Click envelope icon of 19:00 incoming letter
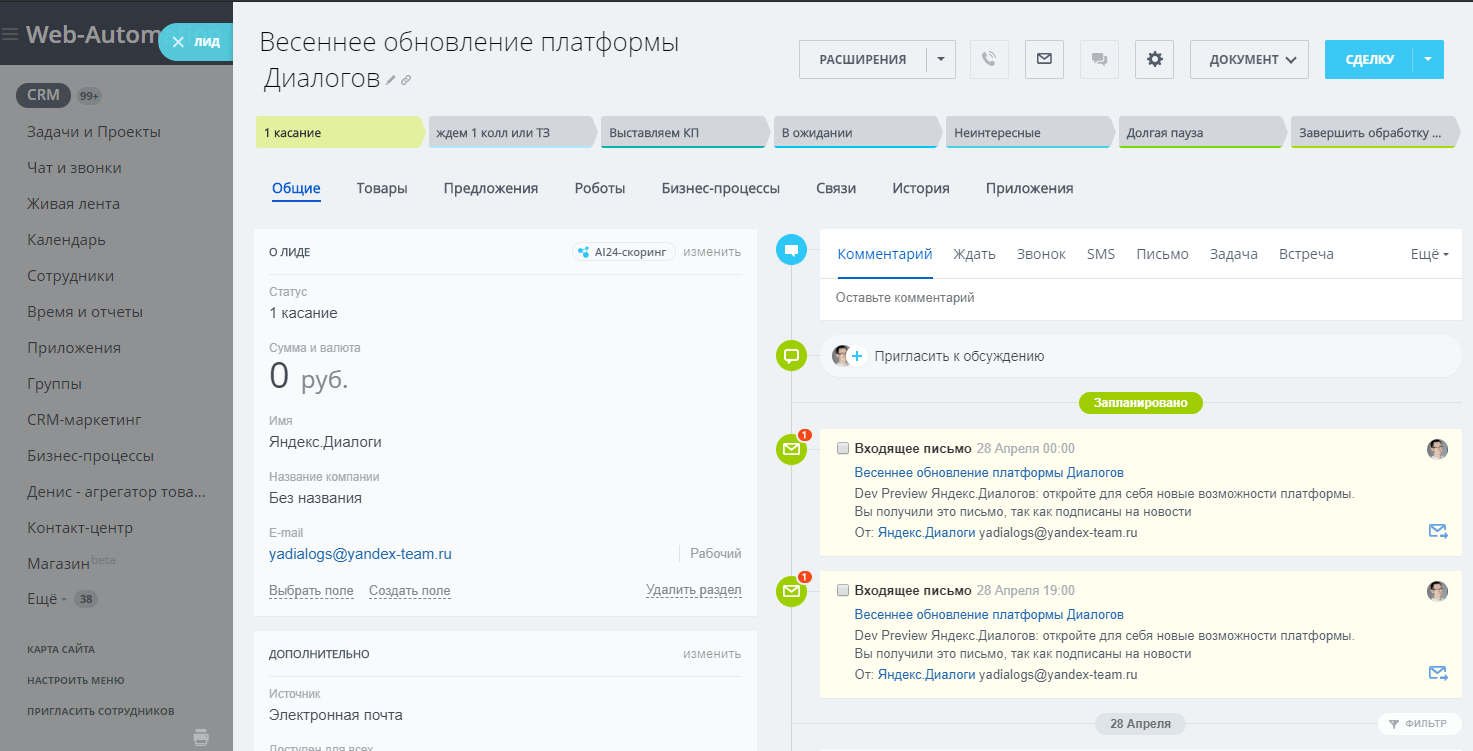1473x751 pixels. tap(792, 592)
